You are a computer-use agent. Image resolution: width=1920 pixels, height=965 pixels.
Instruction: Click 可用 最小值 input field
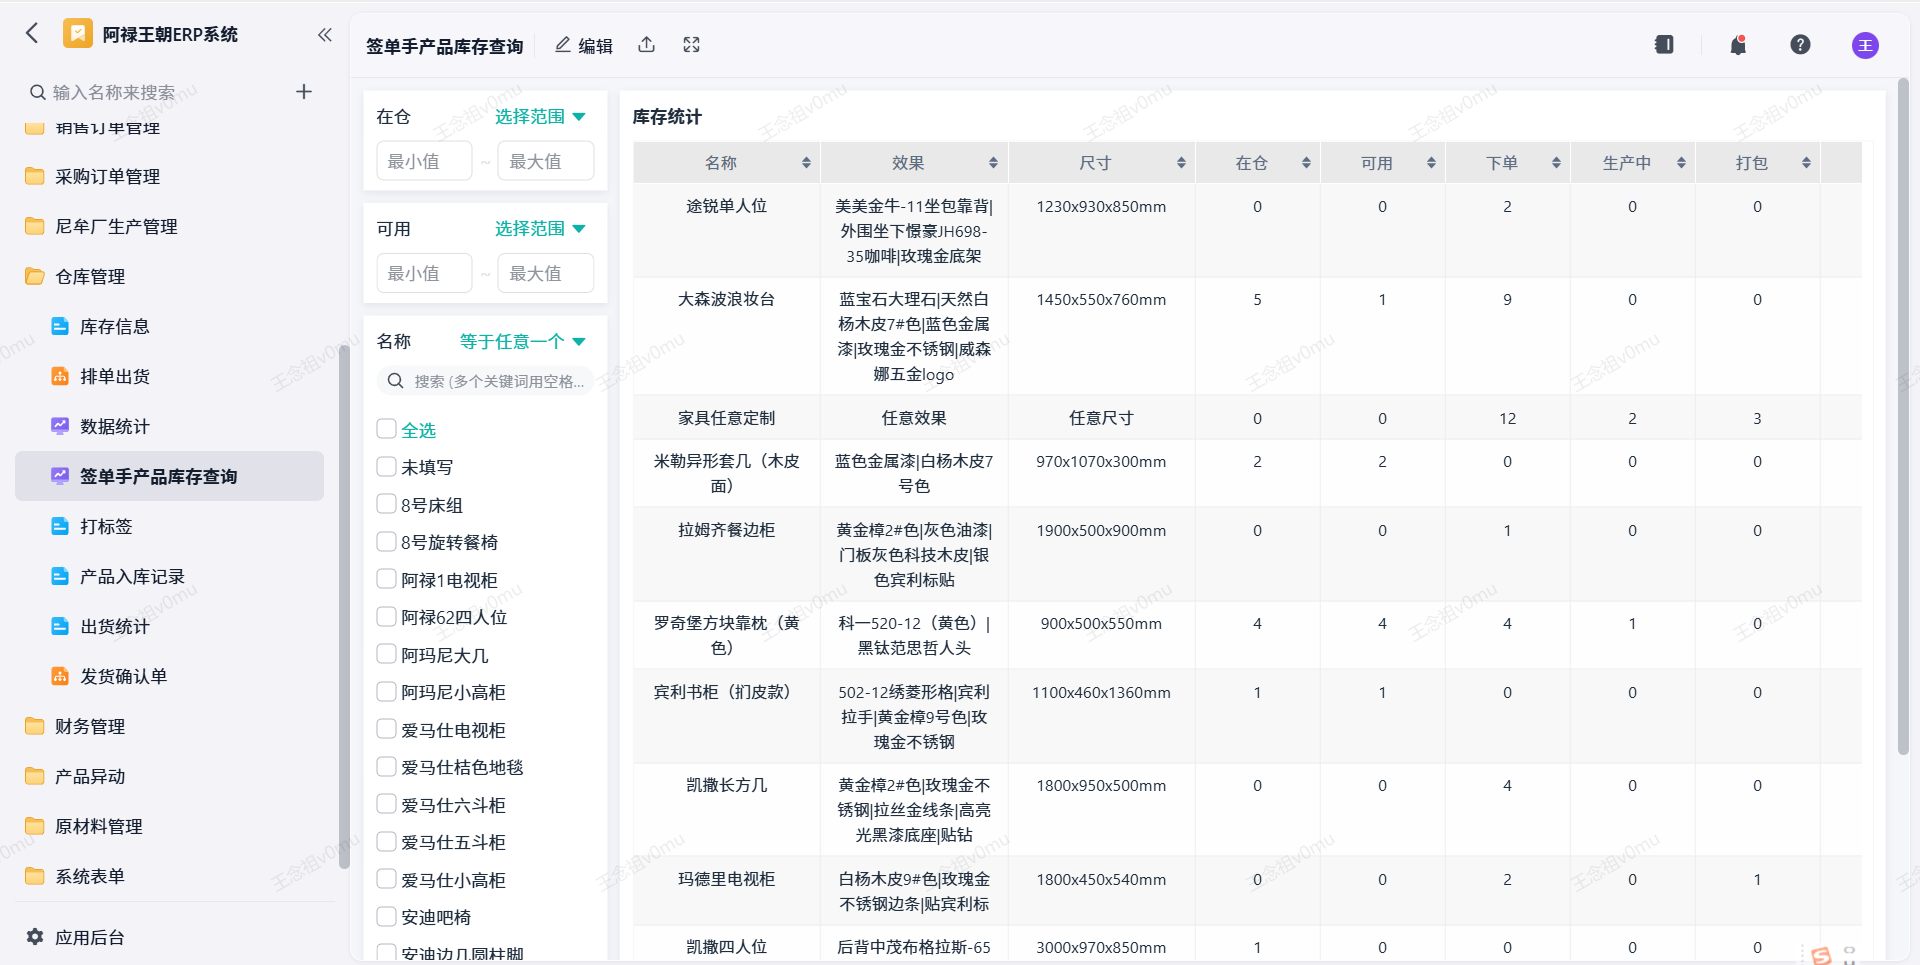[424, 273]
